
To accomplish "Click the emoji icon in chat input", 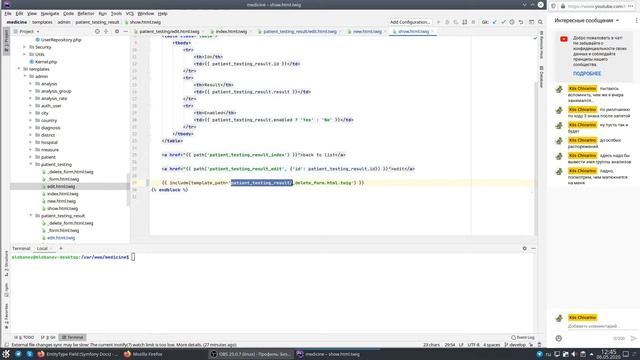I will point(559,338).
